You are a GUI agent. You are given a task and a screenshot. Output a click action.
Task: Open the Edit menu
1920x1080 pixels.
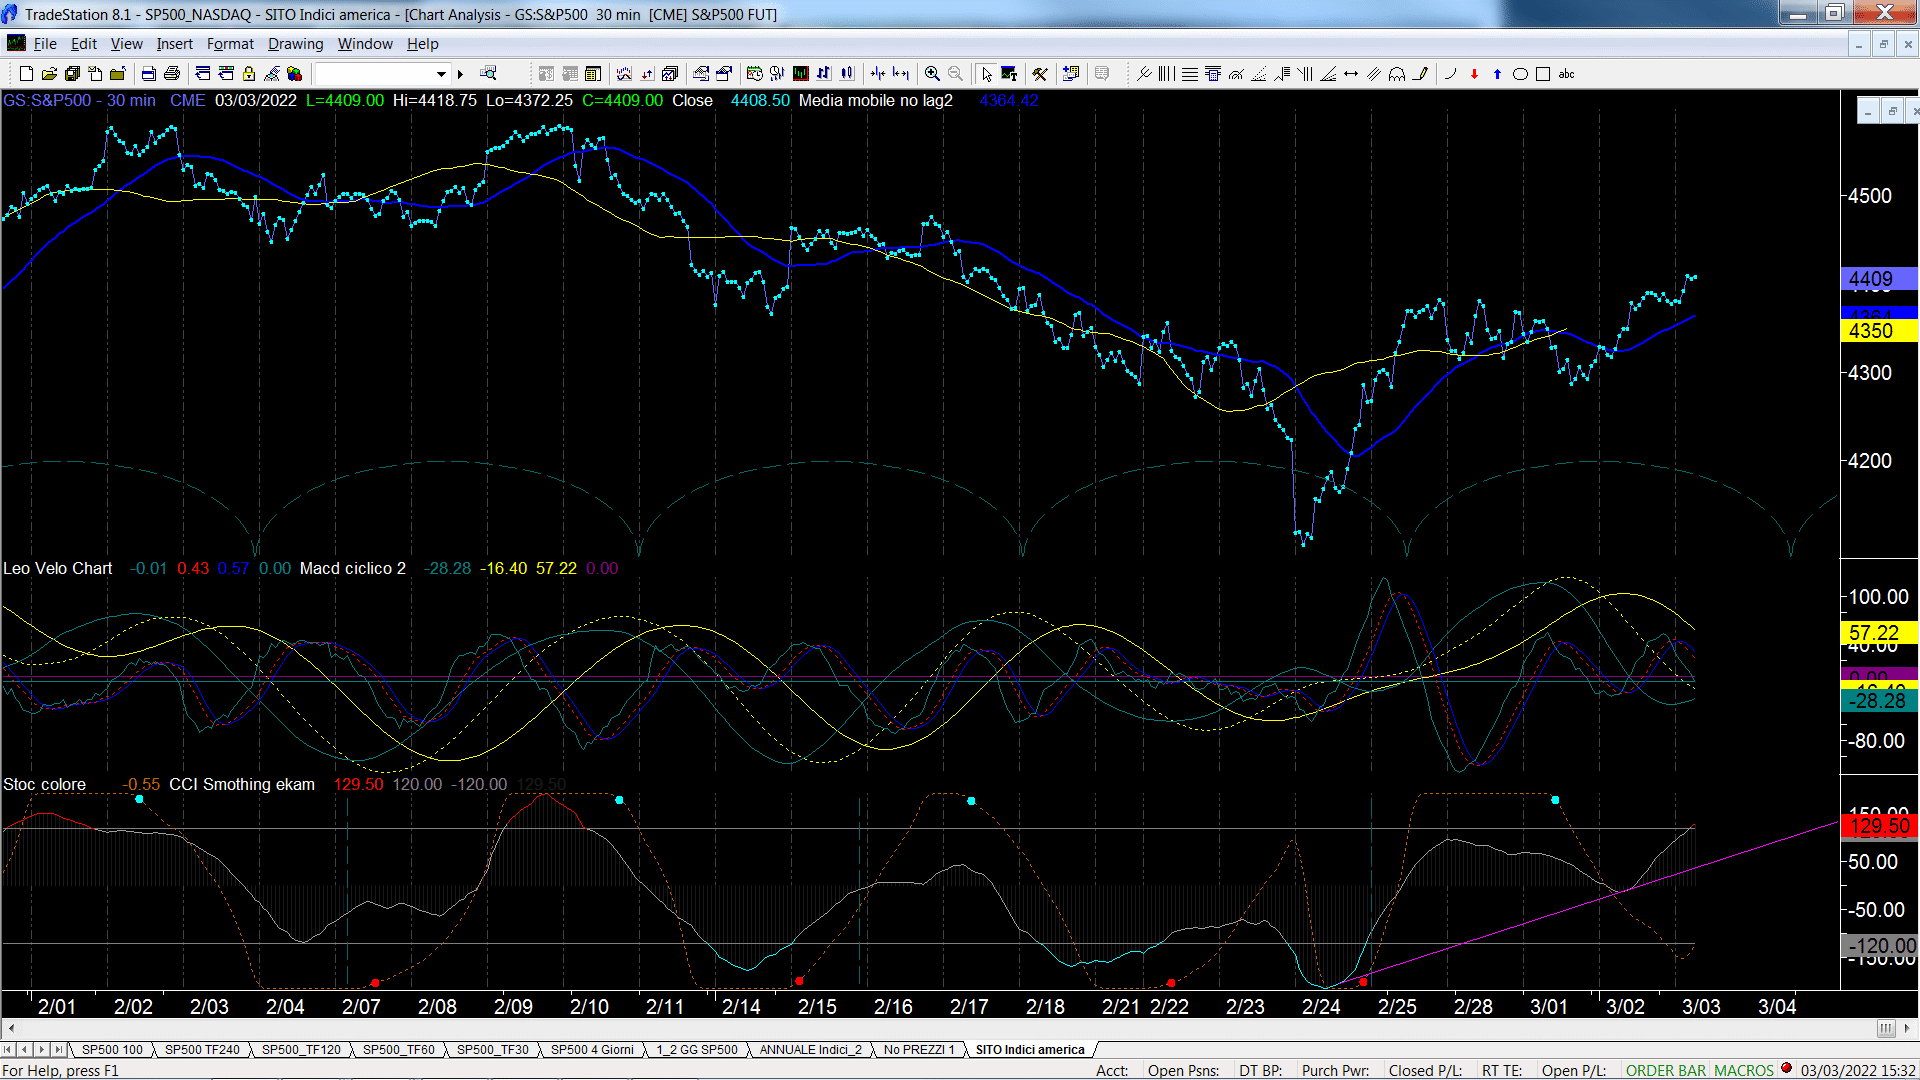coord(84,44)
